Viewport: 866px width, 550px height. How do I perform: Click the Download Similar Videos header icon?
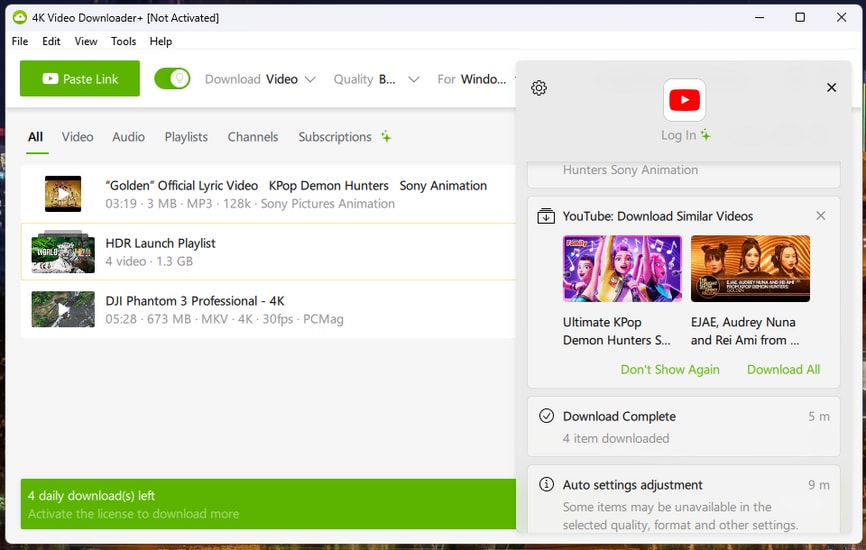(x=546, y=216)
